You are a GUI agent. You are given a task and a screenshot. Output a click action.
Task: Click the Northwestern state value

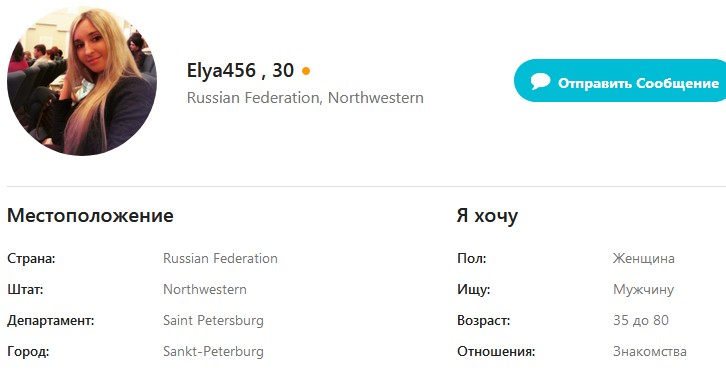coord(205,289)
